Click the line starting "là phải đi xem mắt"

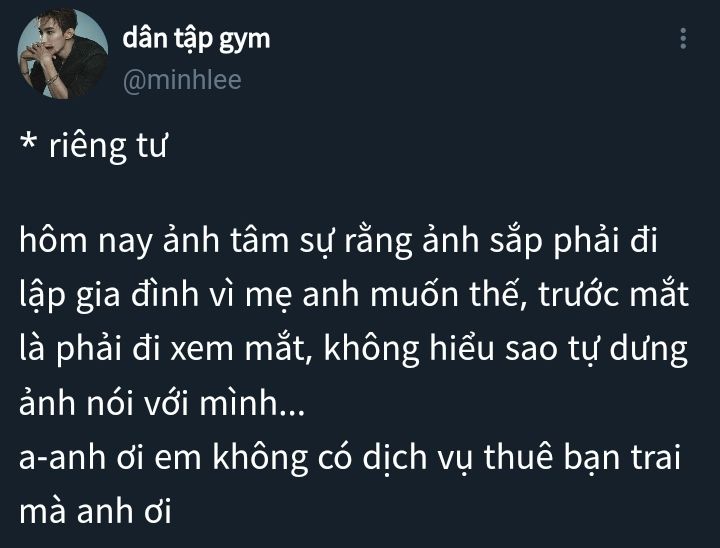click(354, 350)
